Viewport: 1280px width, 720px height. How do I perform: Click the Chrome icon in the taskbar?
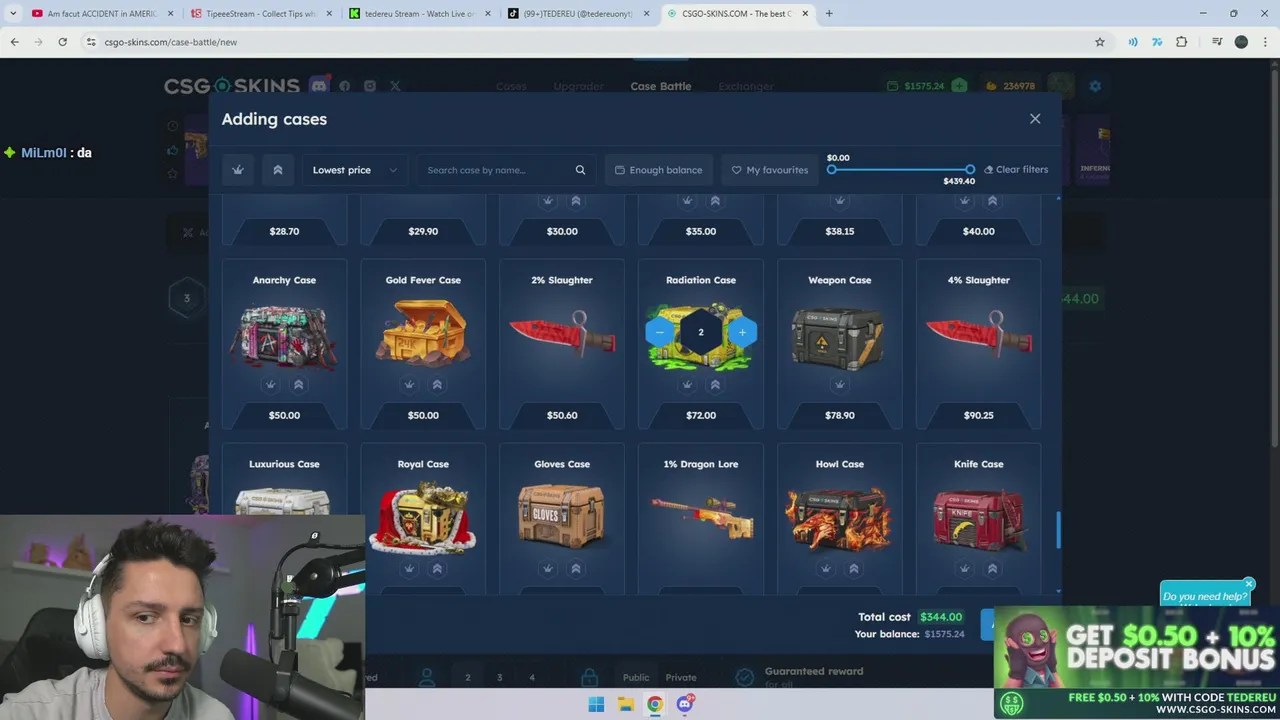655,705
